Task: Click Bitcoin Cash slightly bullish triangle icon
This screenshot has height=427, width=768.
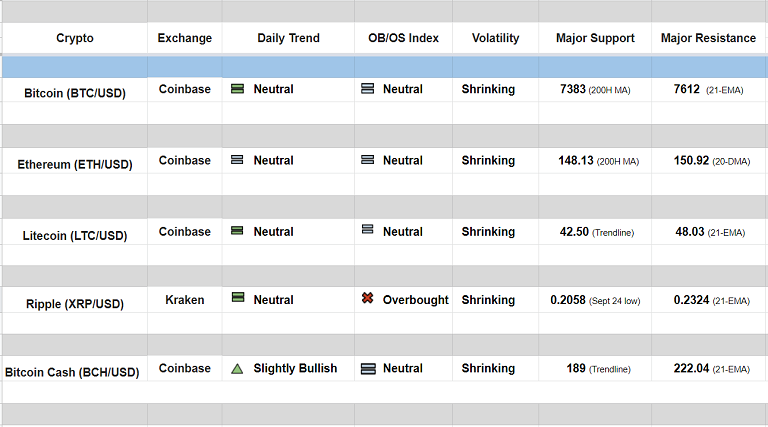Action: click(x=237, y=368)
